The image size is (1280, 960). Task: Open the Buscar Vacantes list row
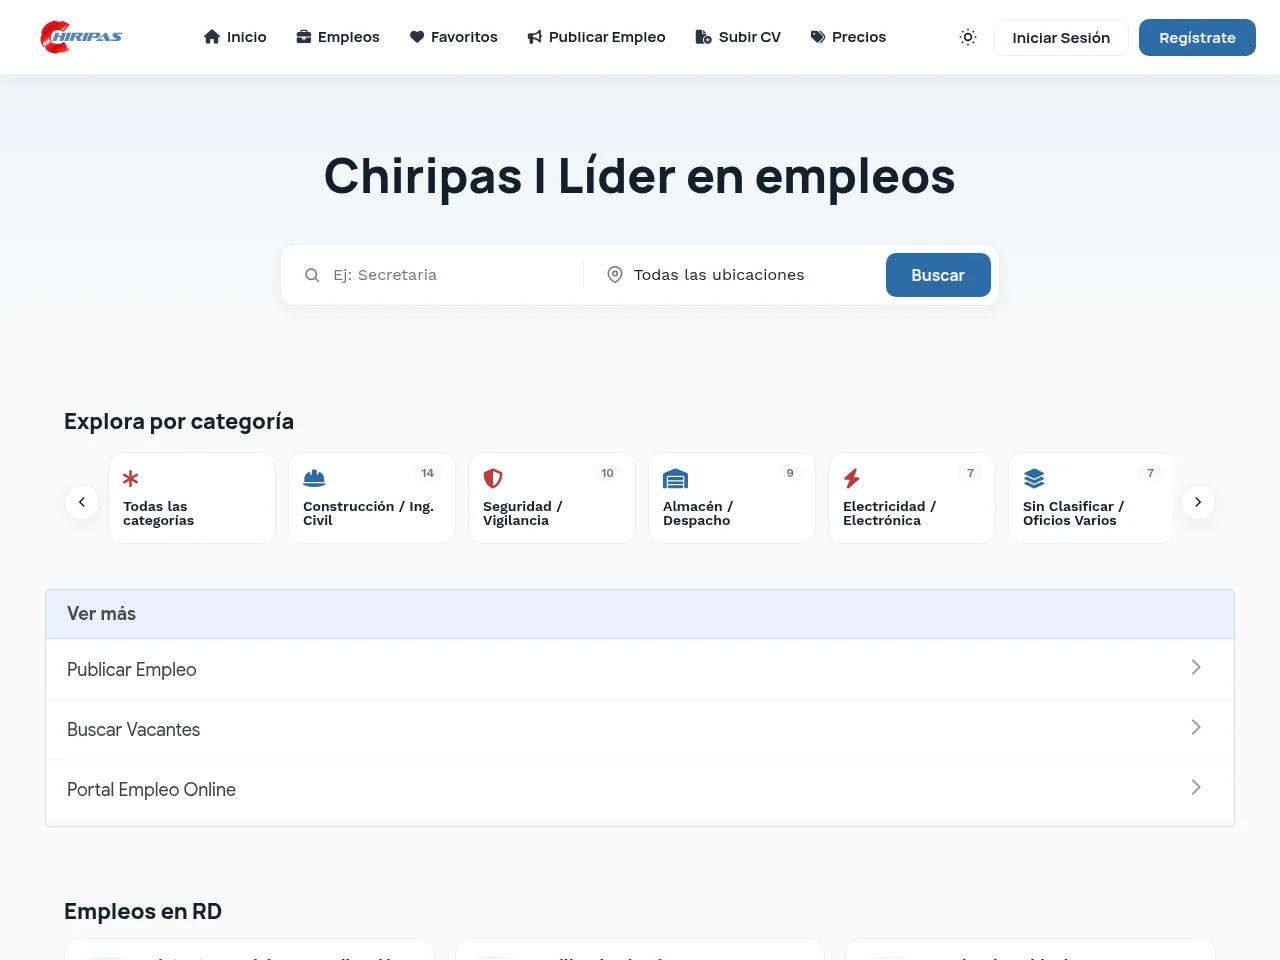click(x=640, y=729)
